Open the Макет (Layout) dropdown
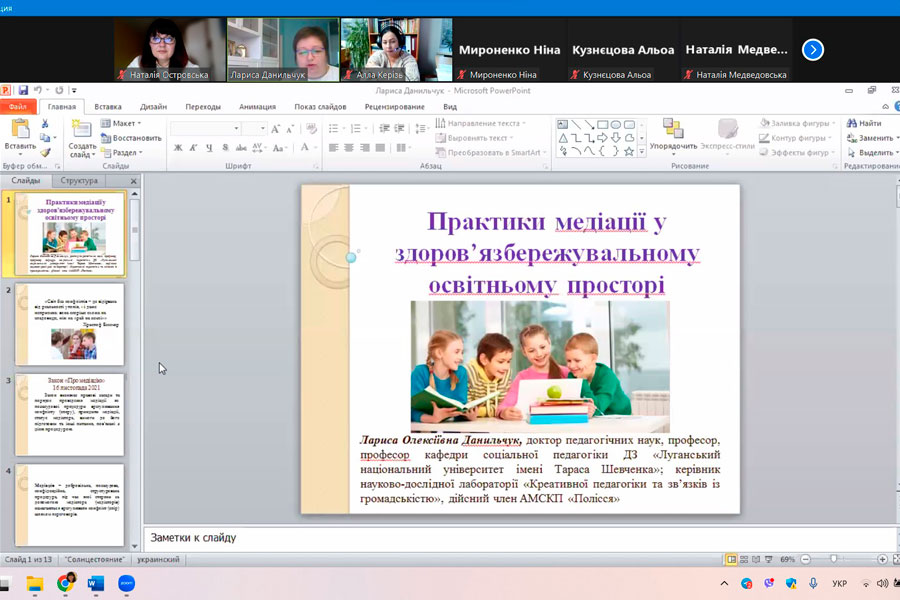 point(124,123)
